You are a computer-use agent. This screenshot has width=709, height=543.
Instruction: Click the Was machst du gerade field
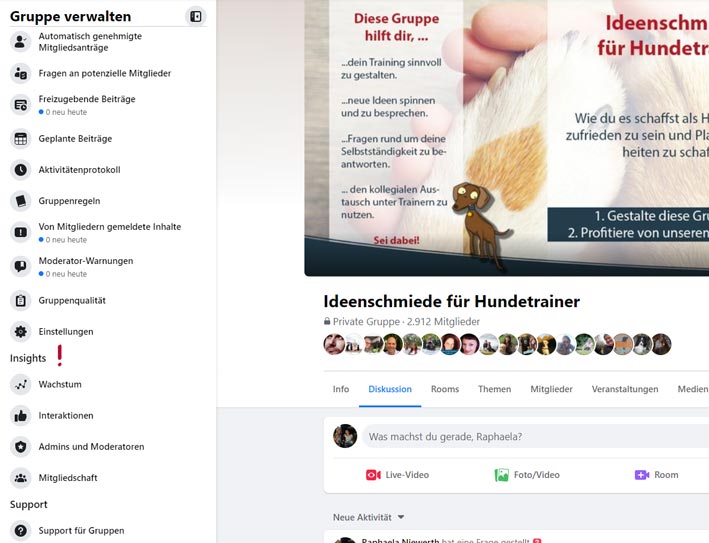click(536, 437)
